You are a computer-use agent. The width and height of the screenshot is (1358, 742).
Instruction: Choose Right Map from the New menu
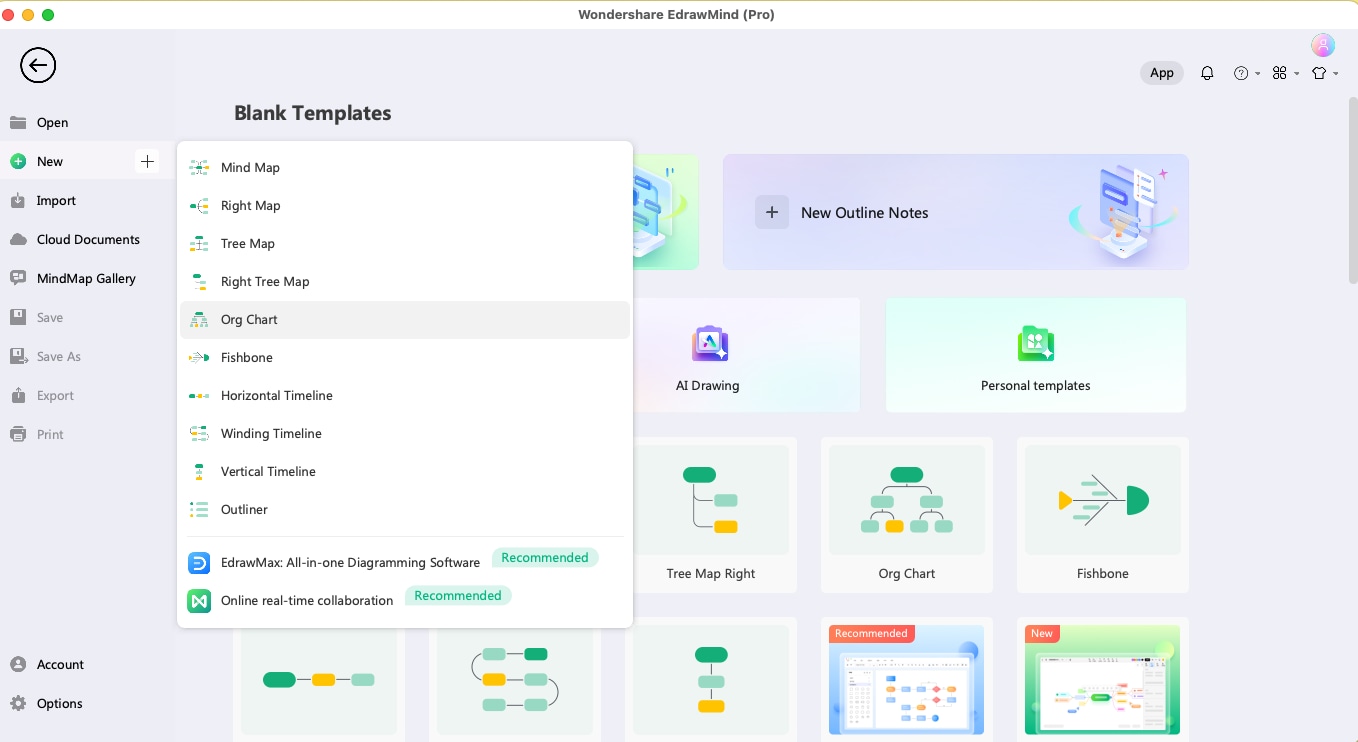tap(405, 205)
